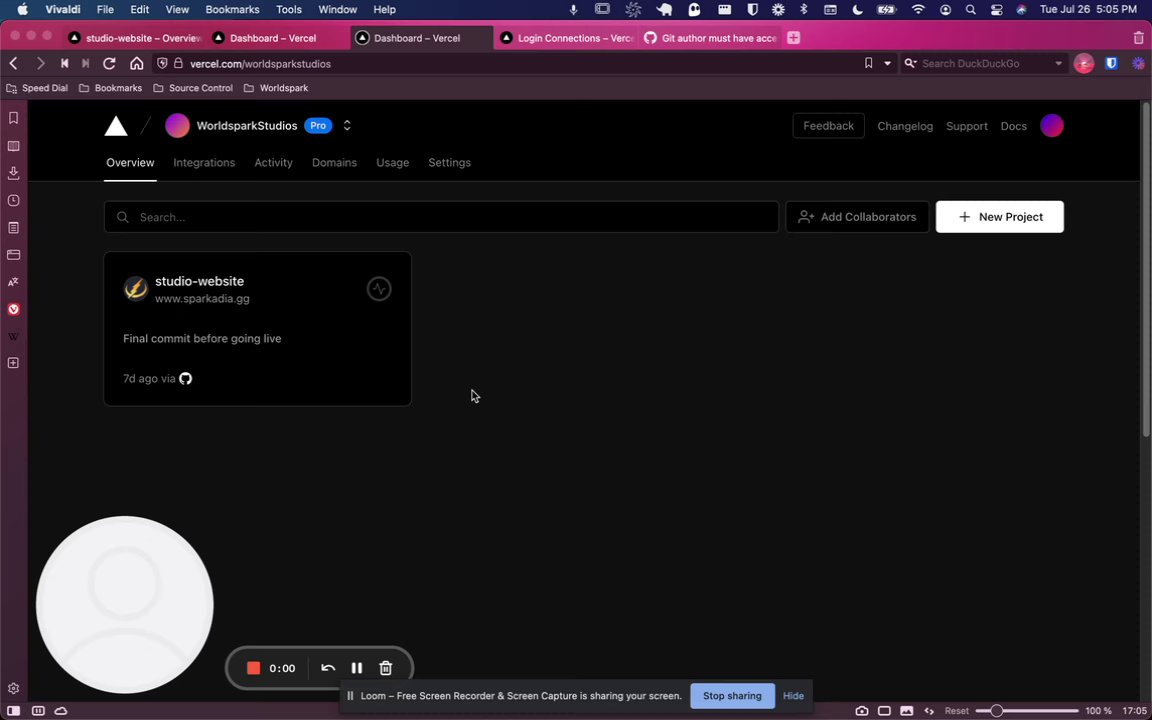Switch to the Domains tab
The width and height of the screenshot is (1152, 720).
point(334,162)
